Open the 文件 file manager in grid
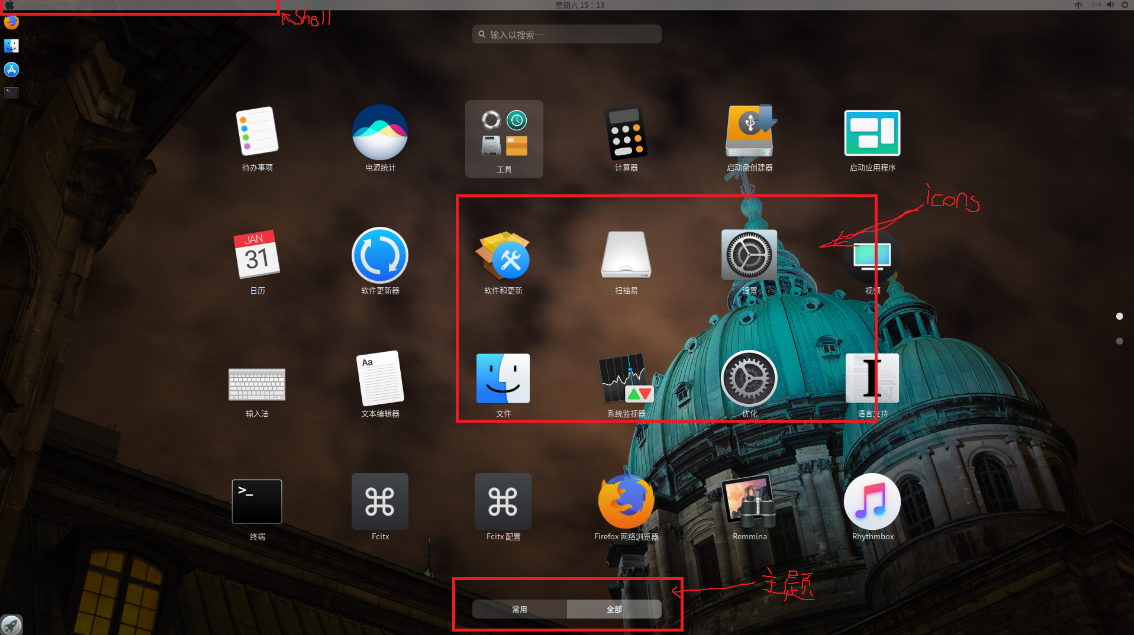The image size is (1134, 635). click(x=503, y=378)
